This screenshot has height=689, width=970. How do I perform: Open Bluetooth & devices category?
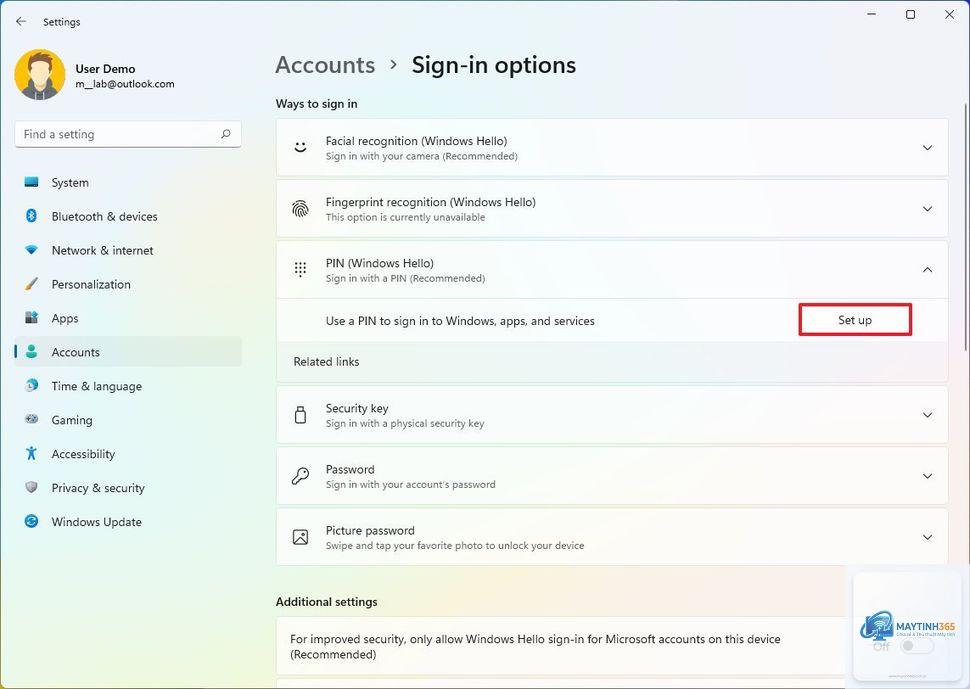(x=127, y=216)
